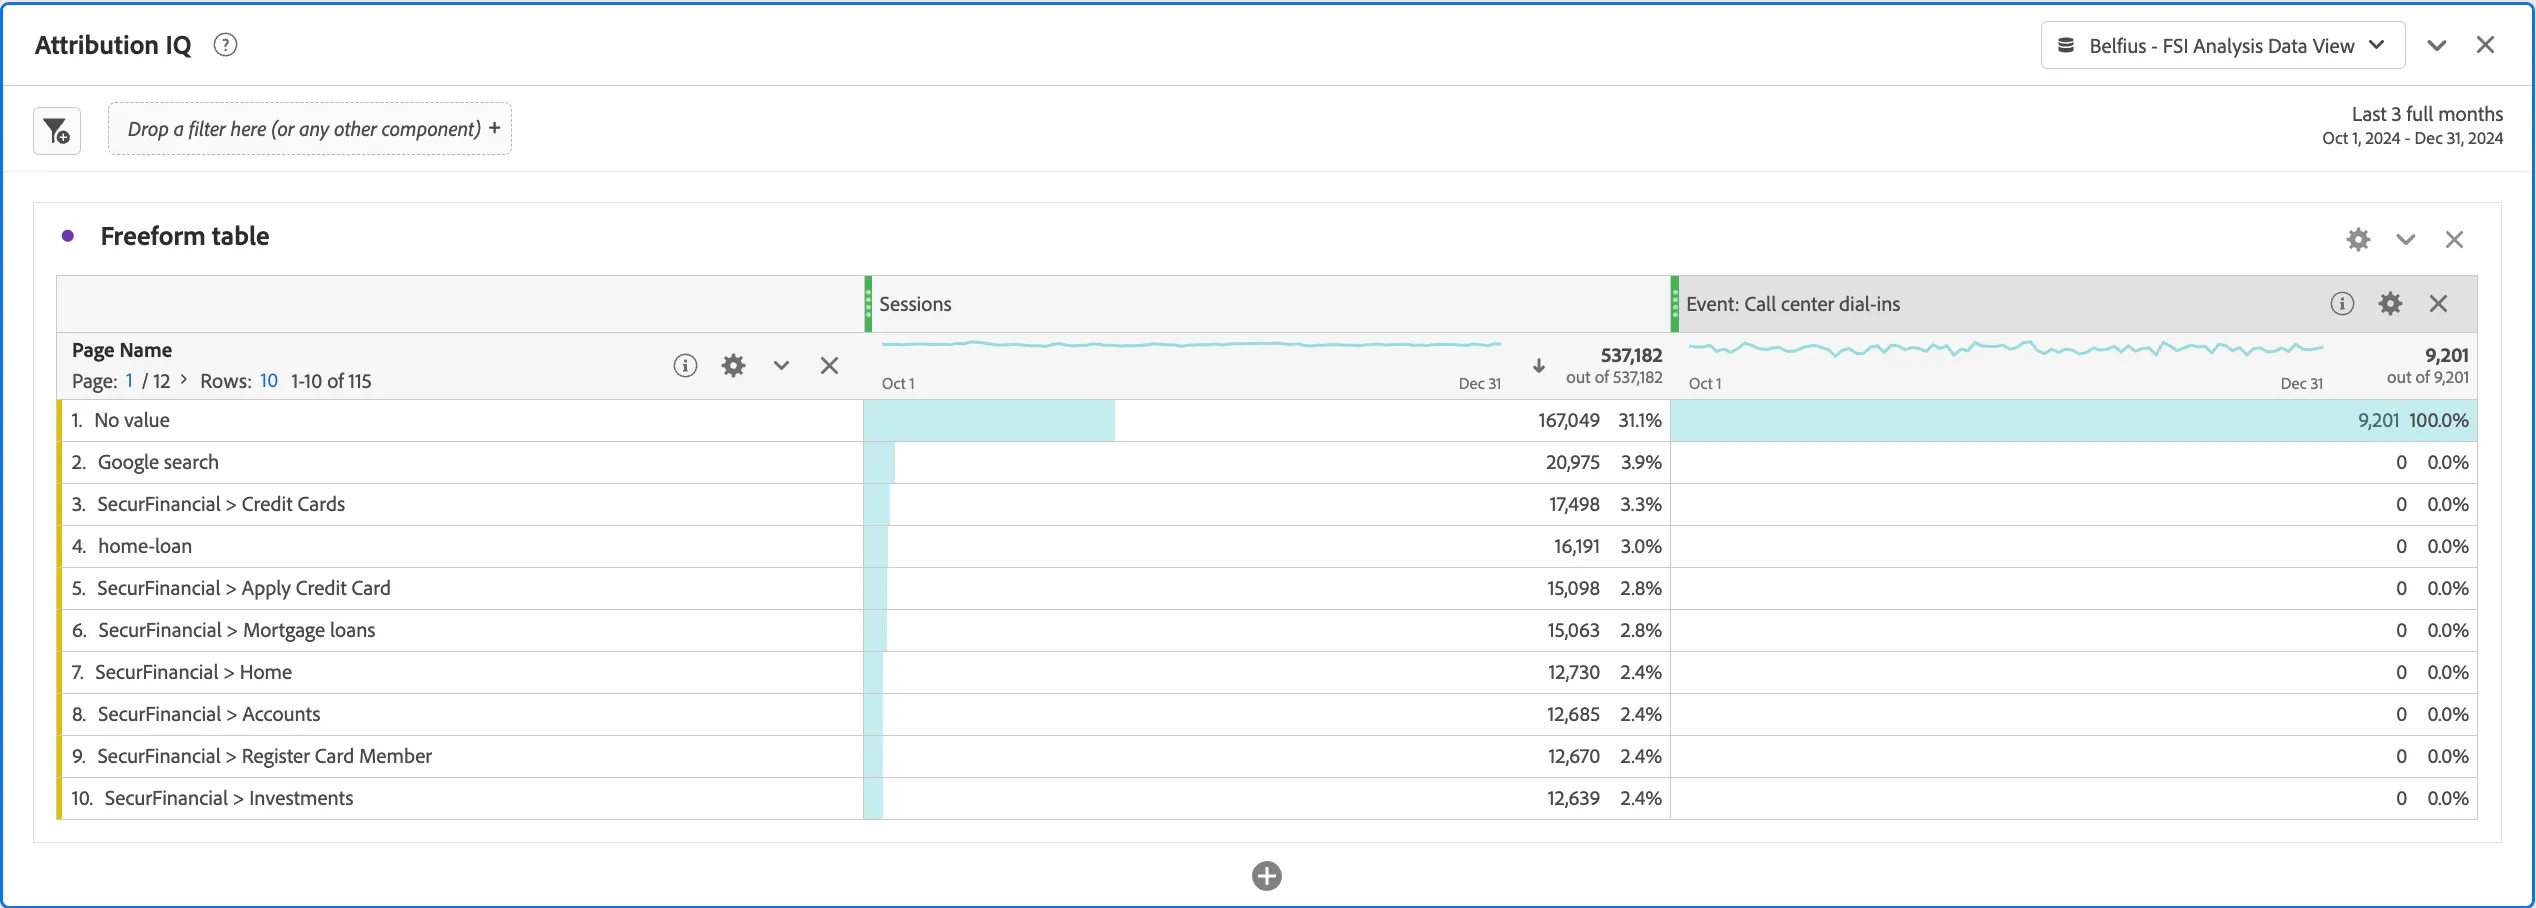Viewport: 2536px width, 908px height.
Task: Select SecurFinancial > Apply Credit Card row
Action: pos(460,588)
